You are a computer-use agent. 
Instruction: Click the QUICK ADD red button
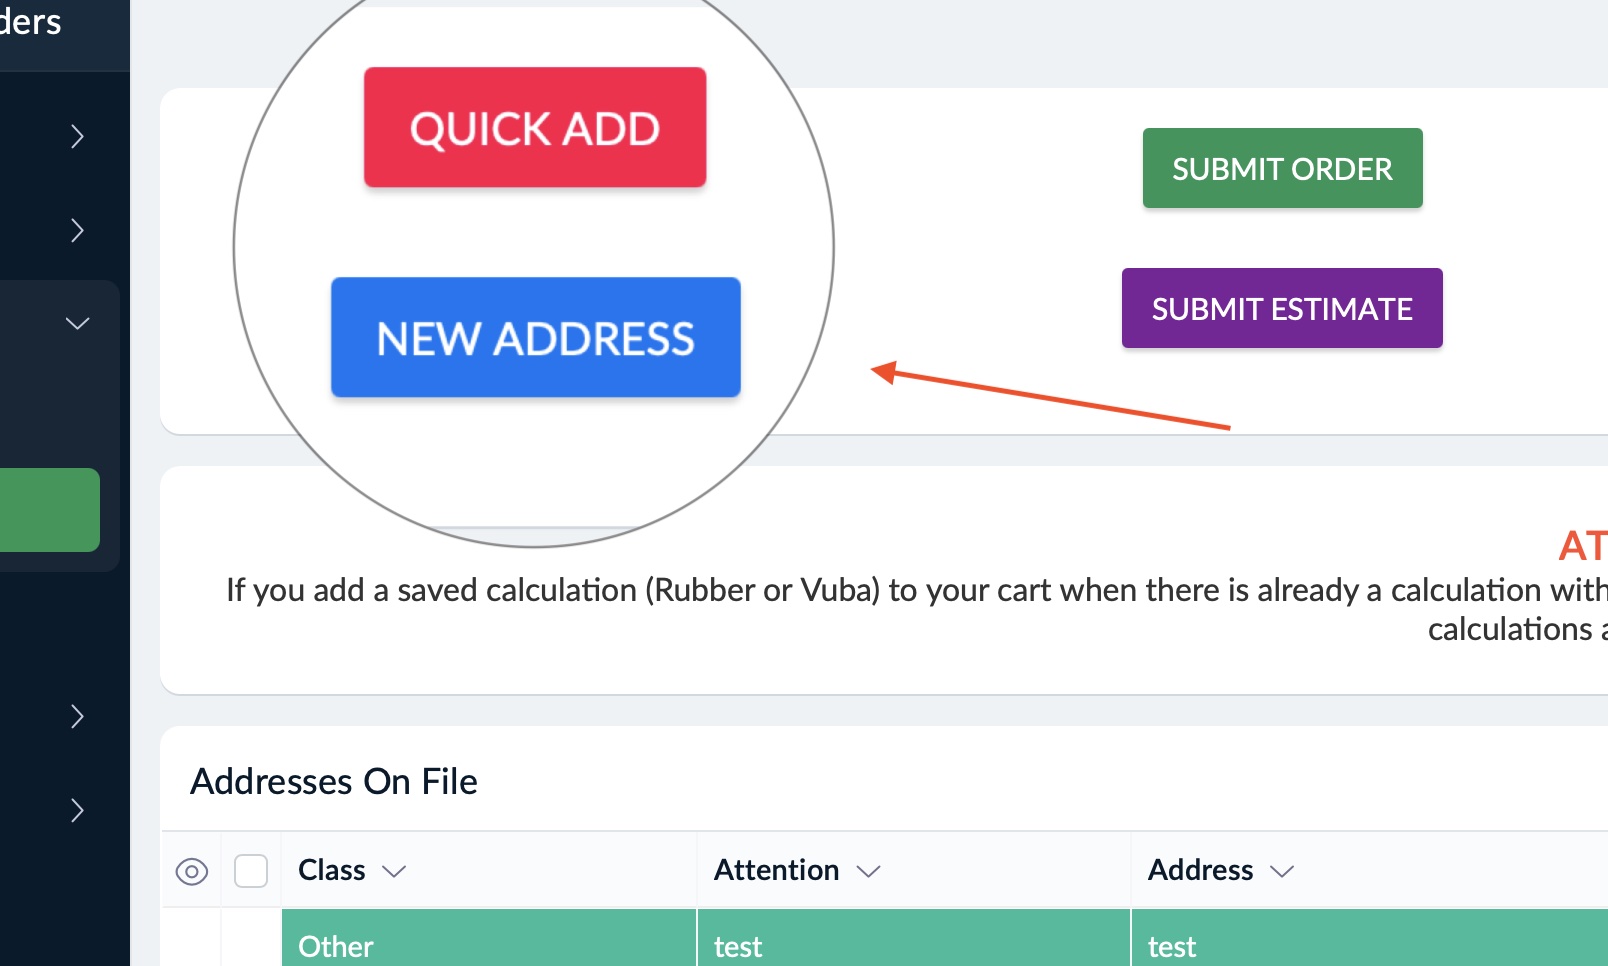[535, 128]
